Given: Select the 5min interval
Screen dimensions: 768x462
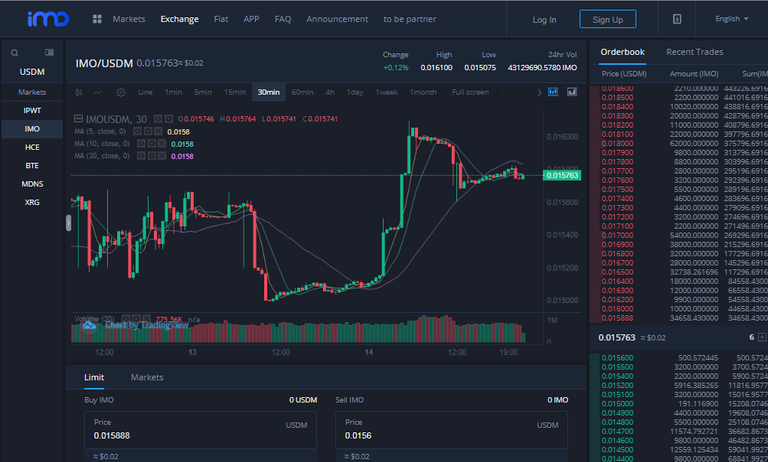Looking at the screenshot, I should point(203,92).
